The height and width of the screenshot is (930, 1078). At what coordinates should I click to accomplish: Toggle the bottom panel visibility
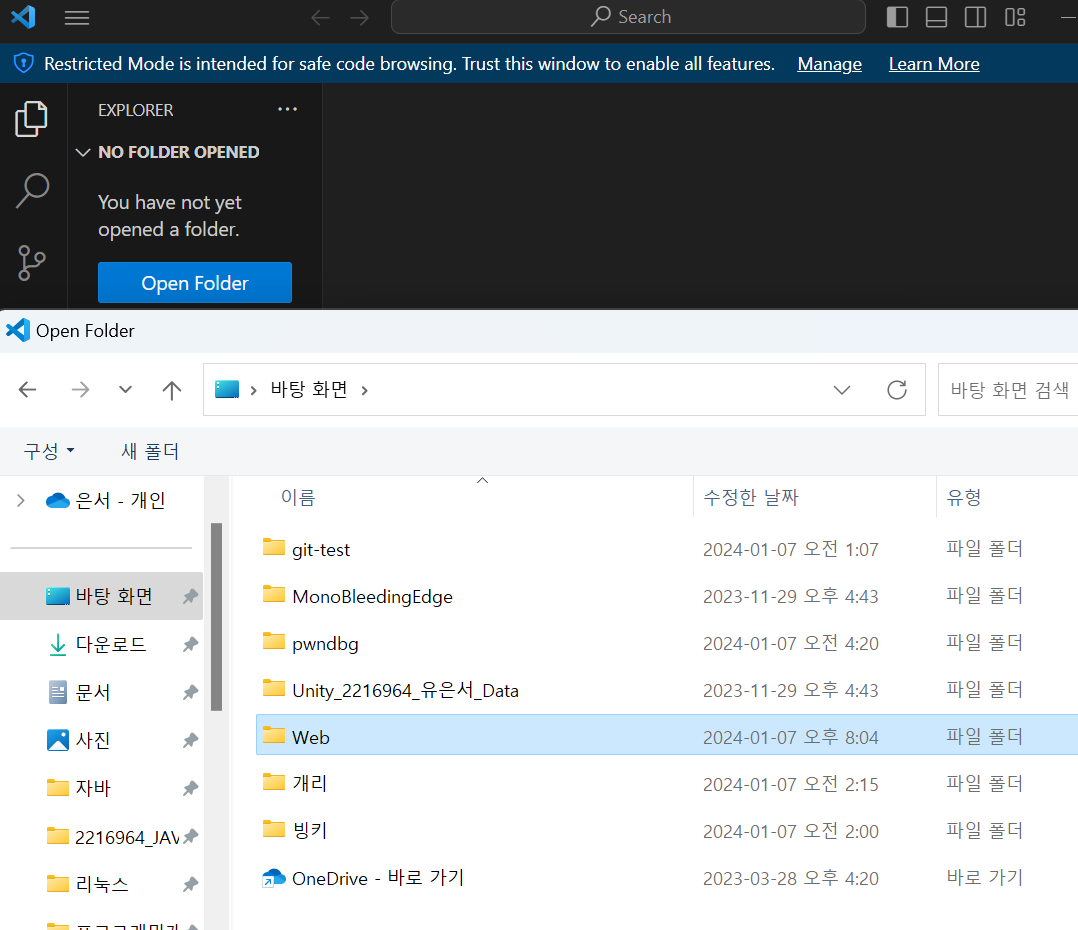pyautogui.click(x=935, y=16)
